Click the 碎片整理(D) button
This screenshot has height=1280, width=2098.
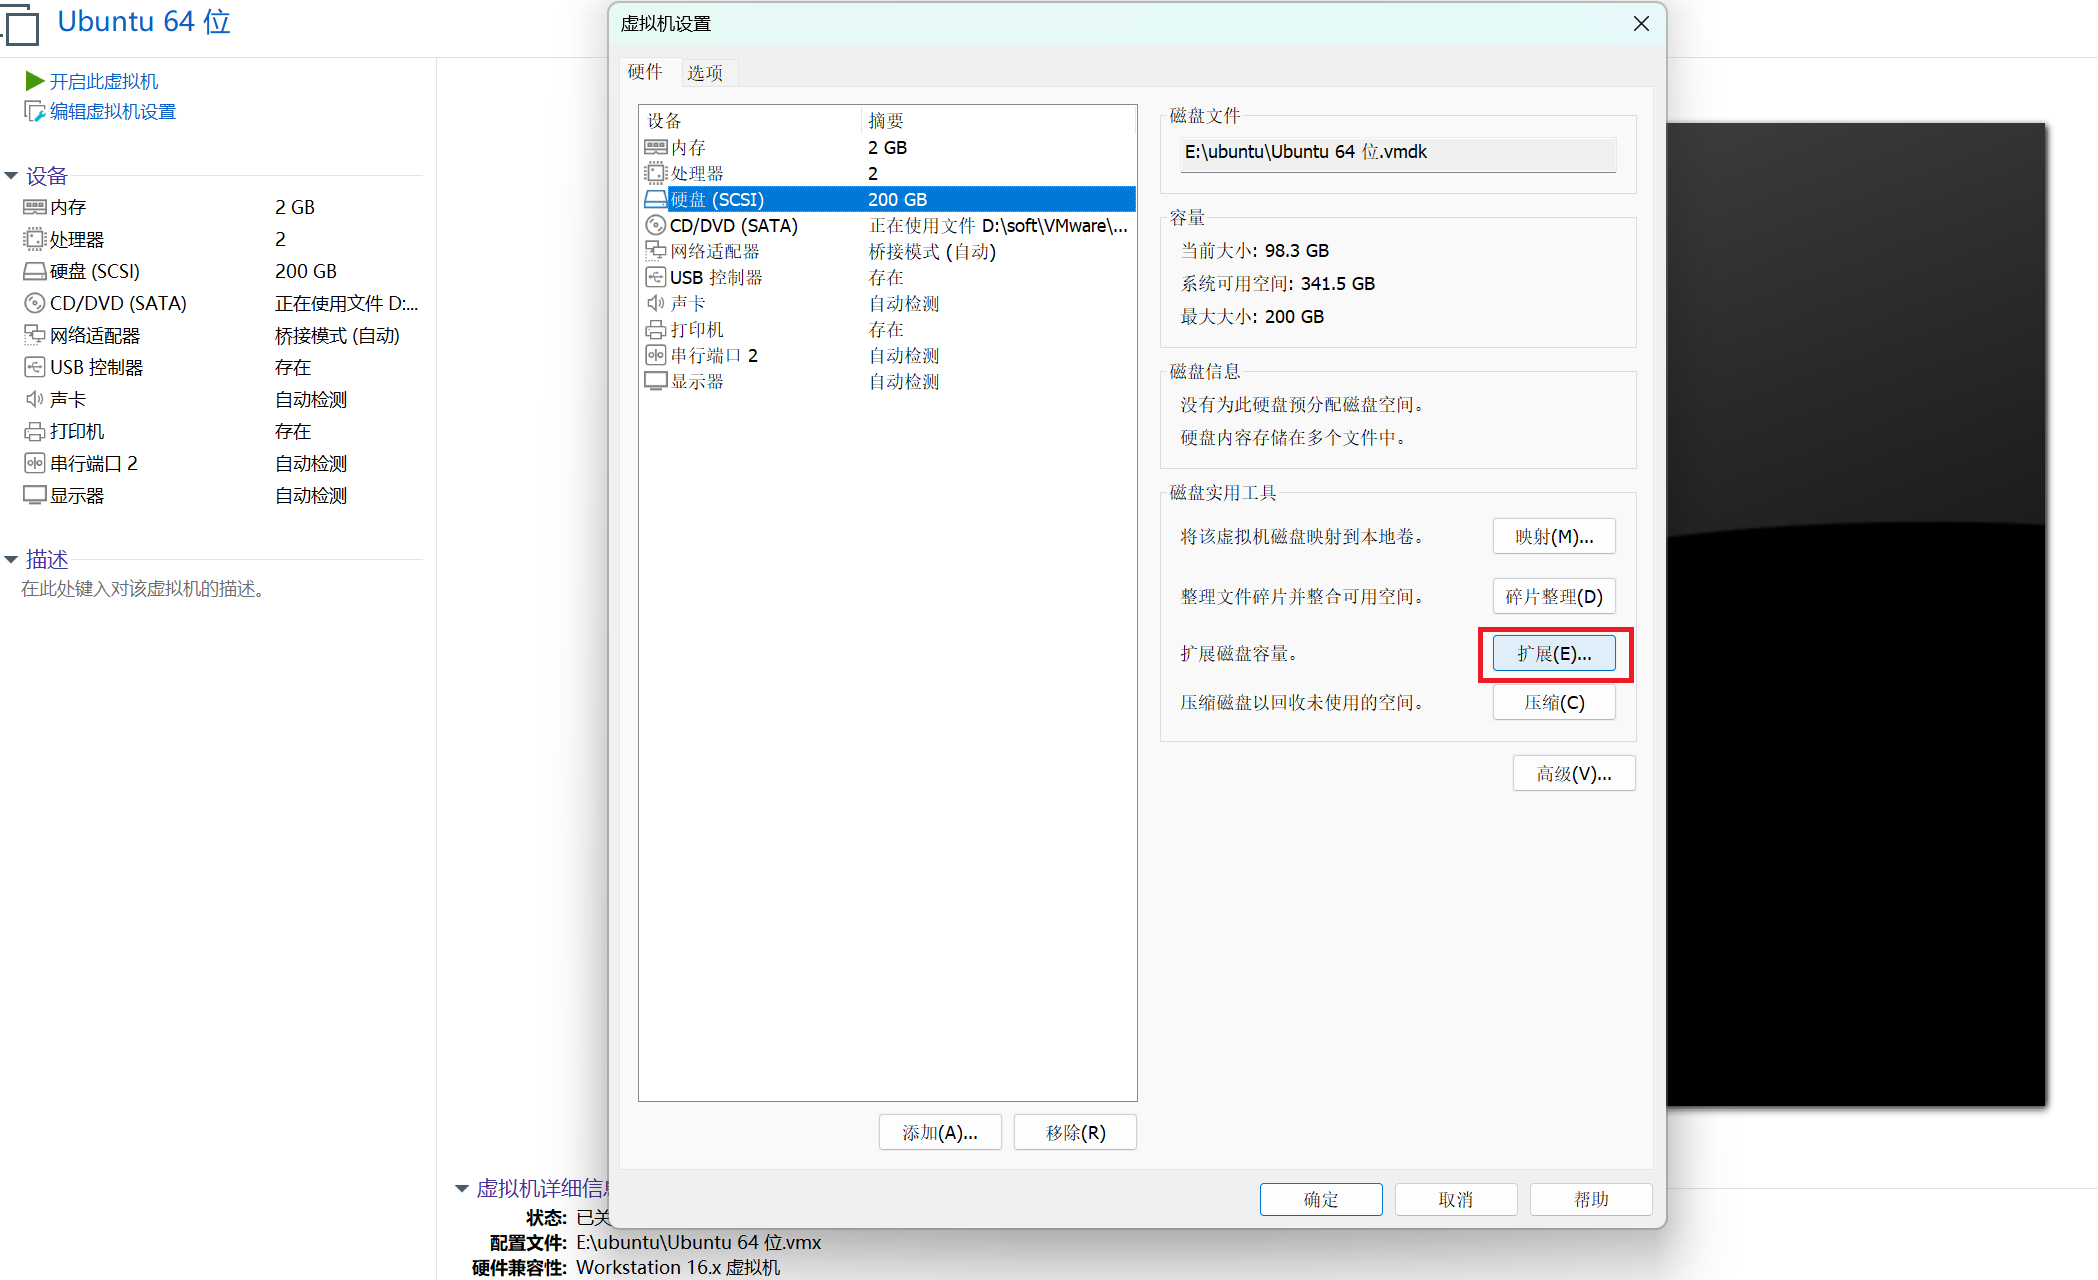tap(1553, 597)
